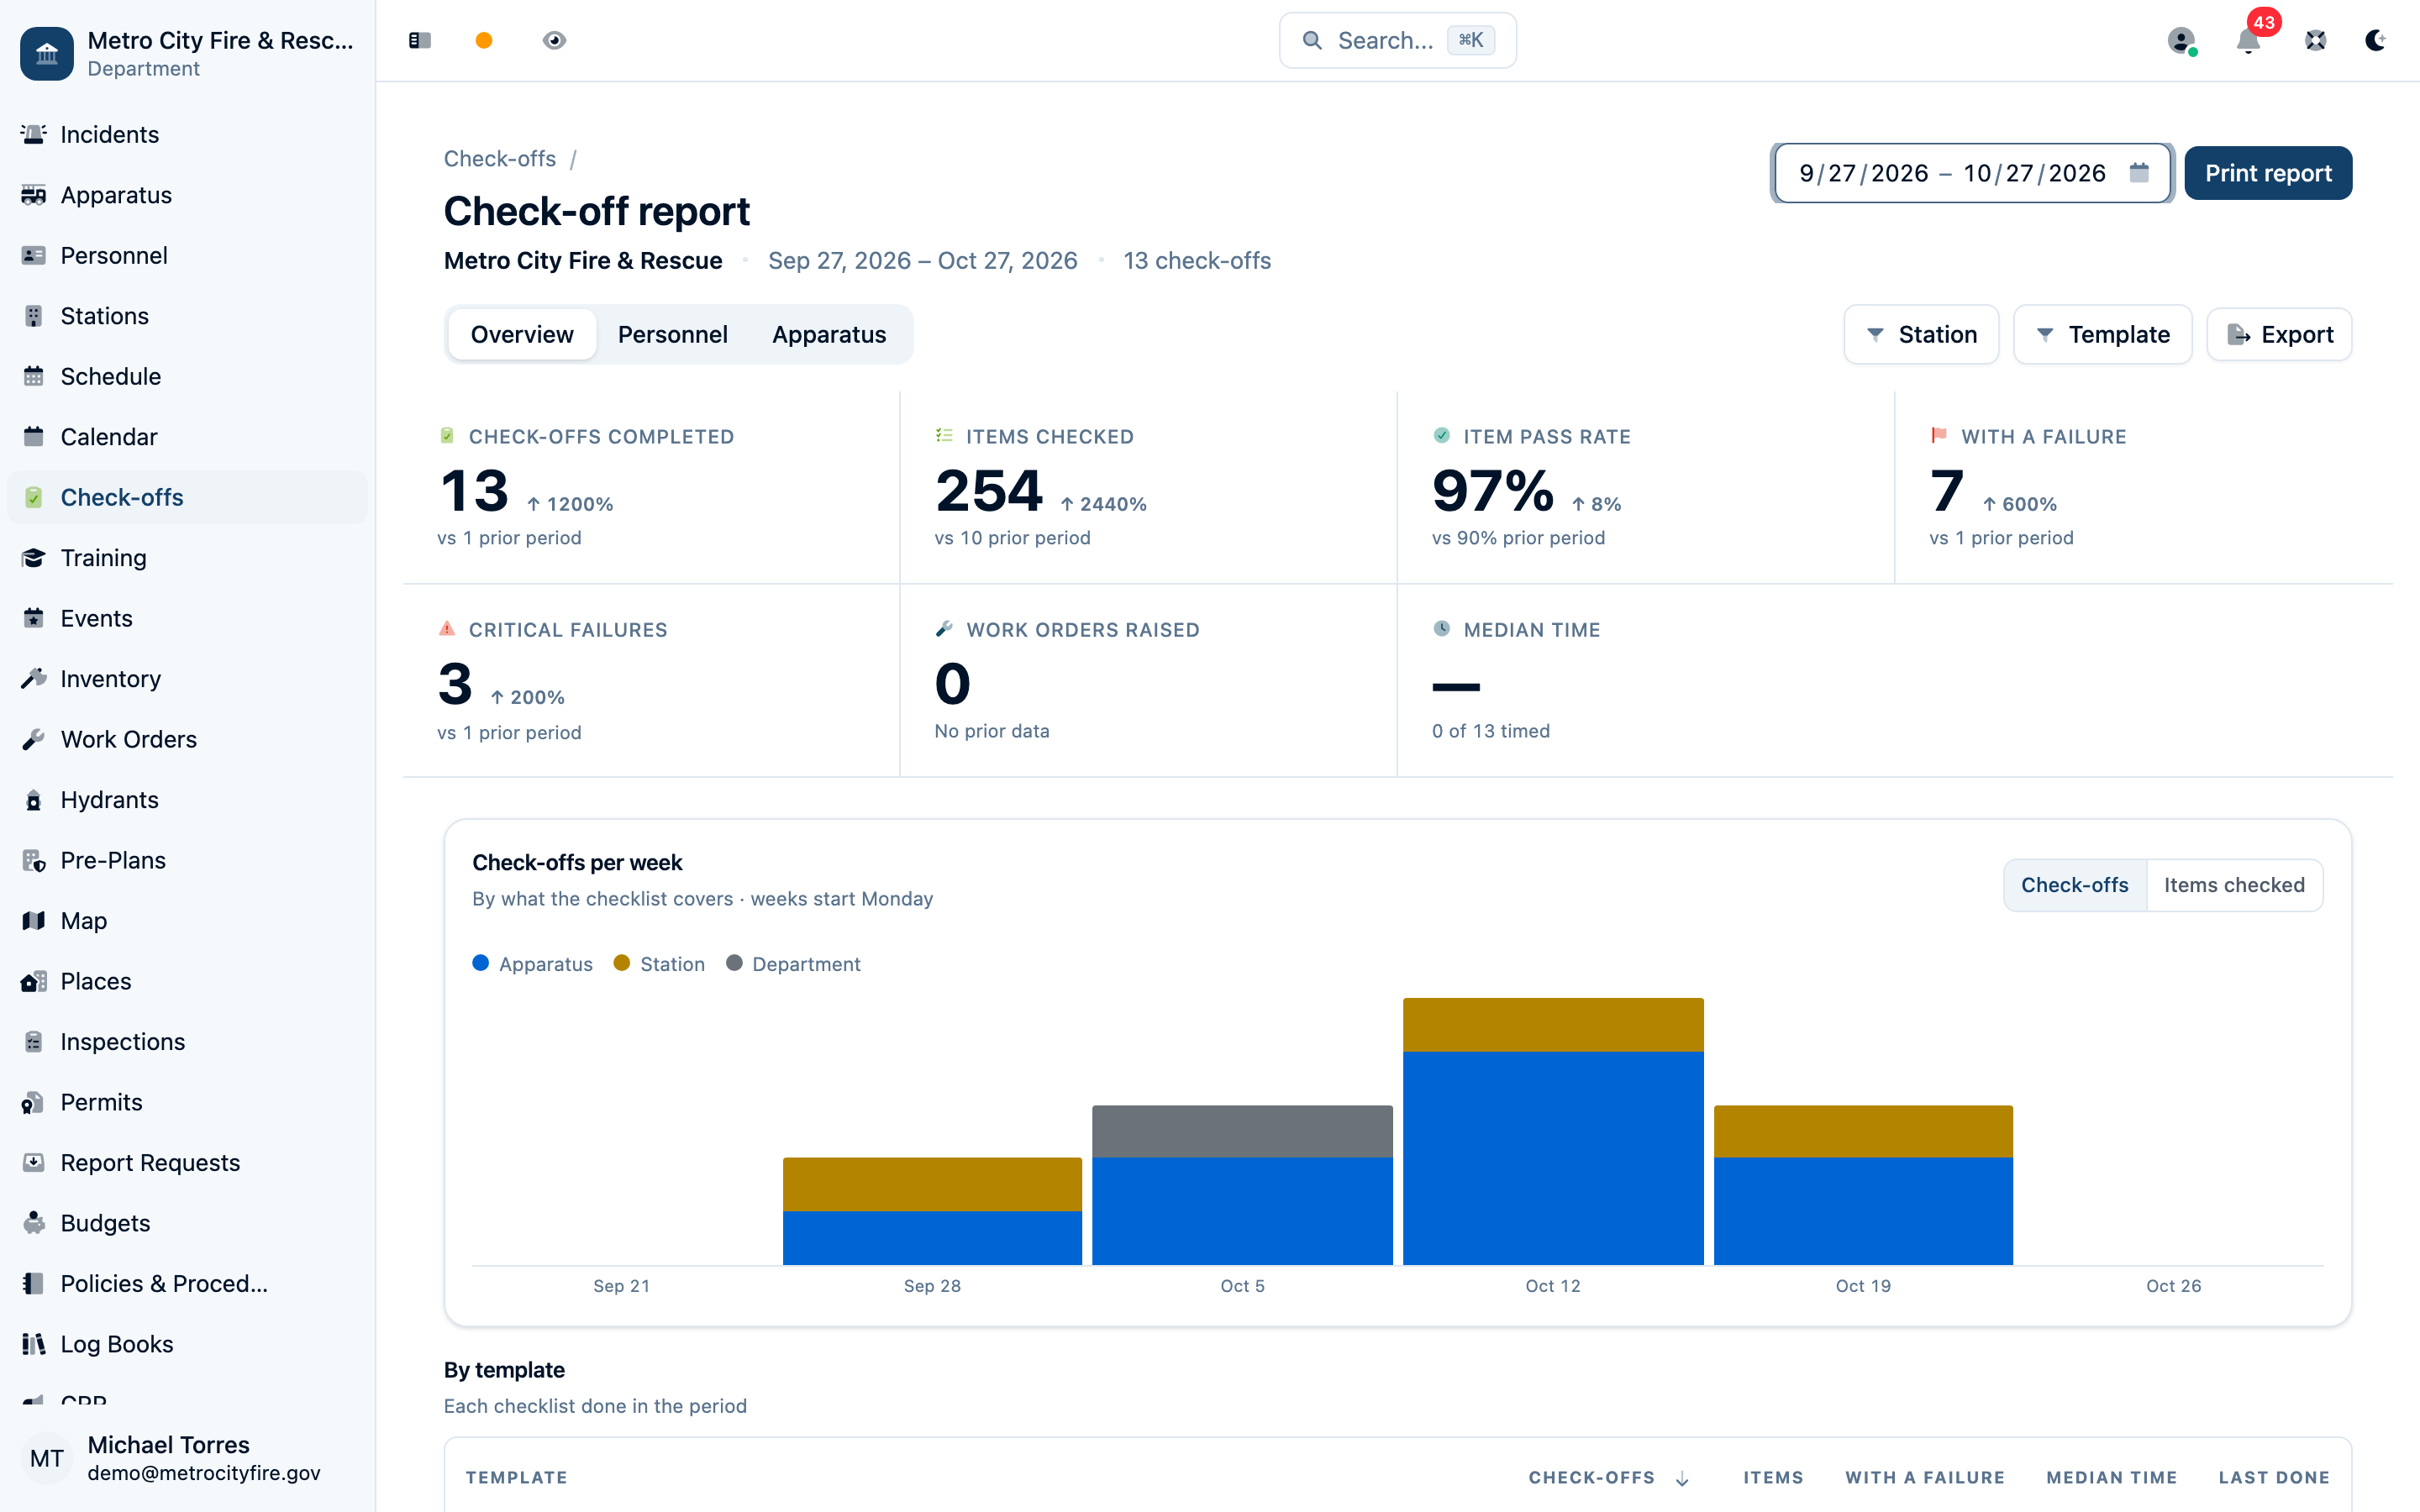2420x1512 pixels.
Task: Open the user presence avatar icon
Action: pyautogui.click(x=2181, y=40)
